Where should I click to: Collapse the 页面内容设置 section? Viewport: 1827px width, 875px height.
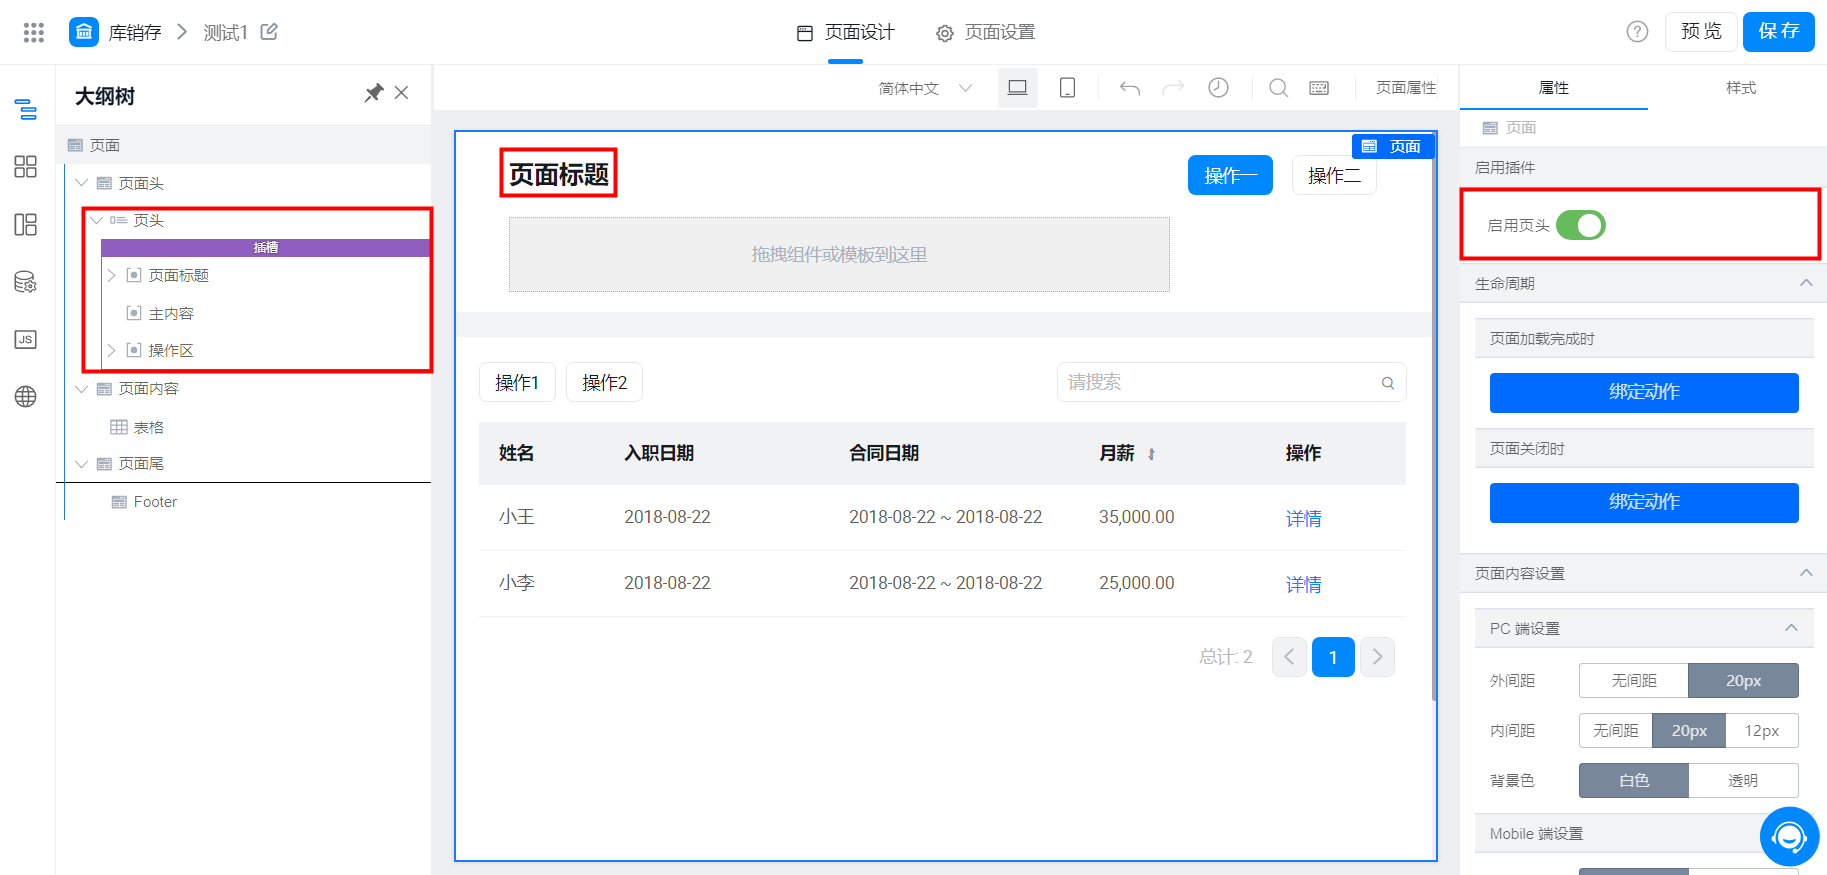[1806, 573]
